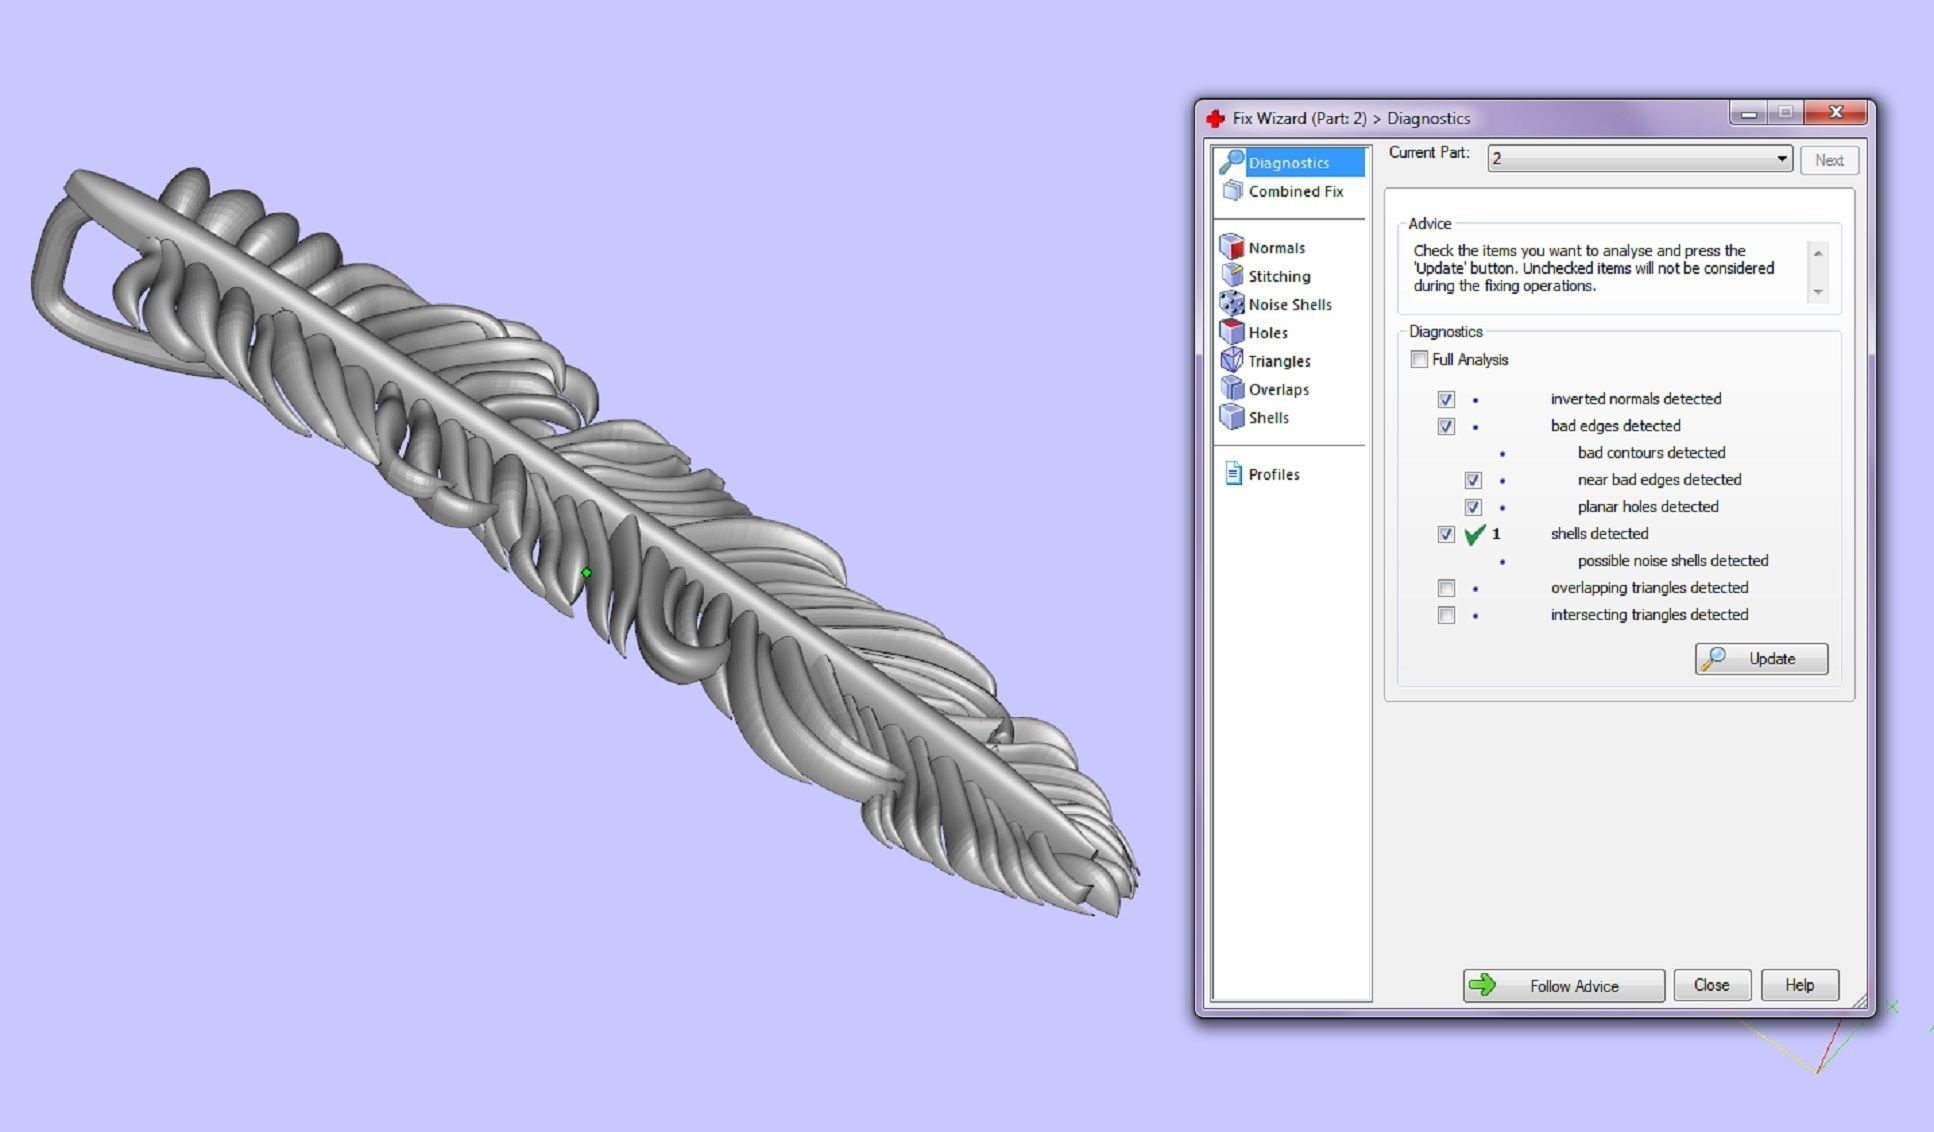
Task: Minimize the Fix Wizard window
Action: pyautogui.click(x=1748, y=113)
